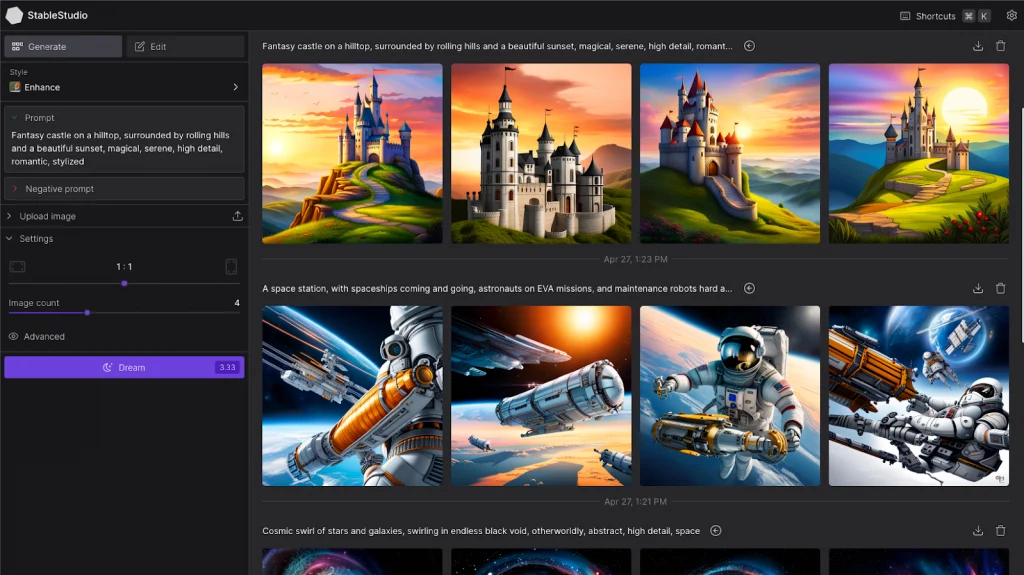Show Advanced settings with eye icon
Screen dimensions: 1024x575
[14, 337]
